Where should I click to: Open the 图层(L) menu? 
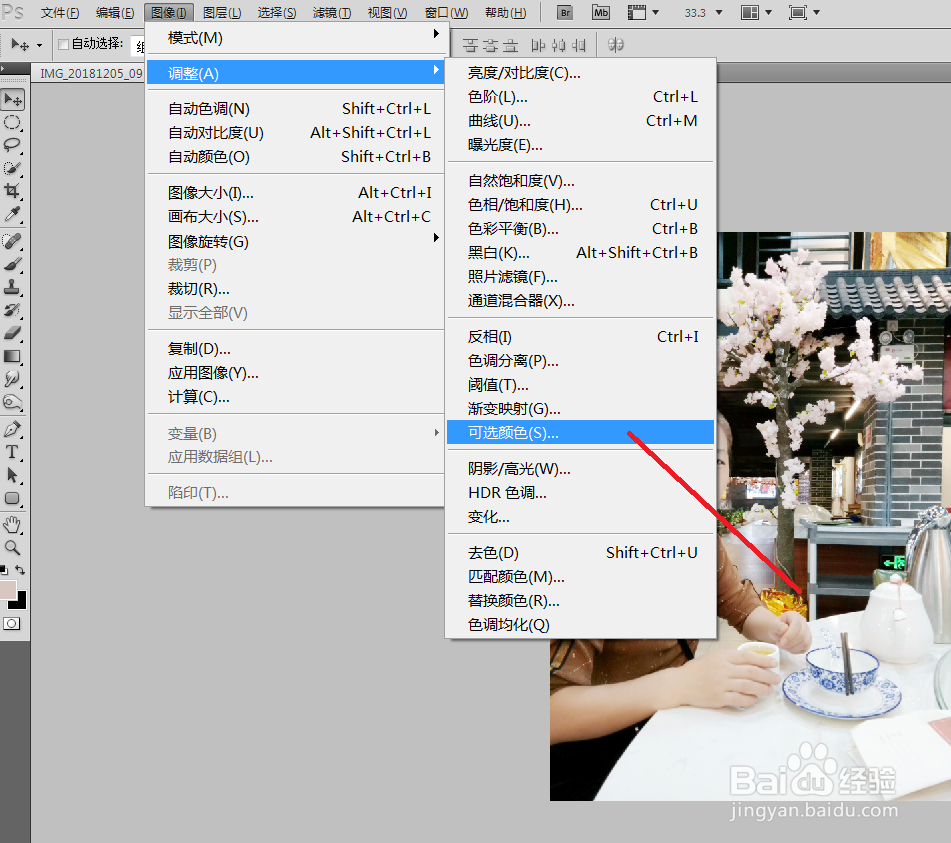(221, 13)
